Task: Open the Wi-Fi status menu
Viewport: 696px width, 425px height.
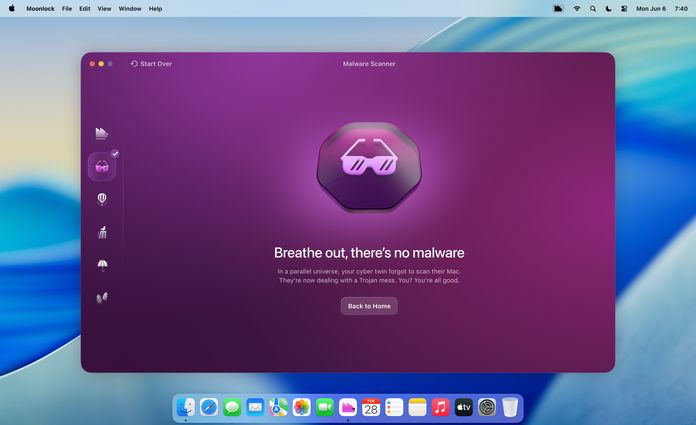Action: pyautogui.click(x=577, y=8)
